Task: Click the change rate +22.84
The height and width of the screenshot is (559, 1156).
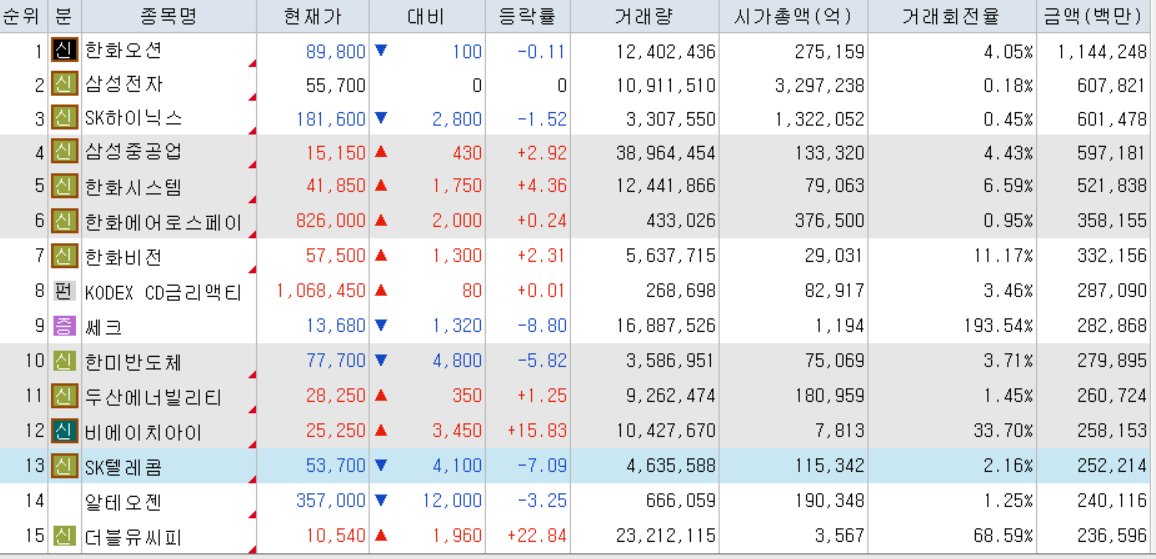Action: 537,537
